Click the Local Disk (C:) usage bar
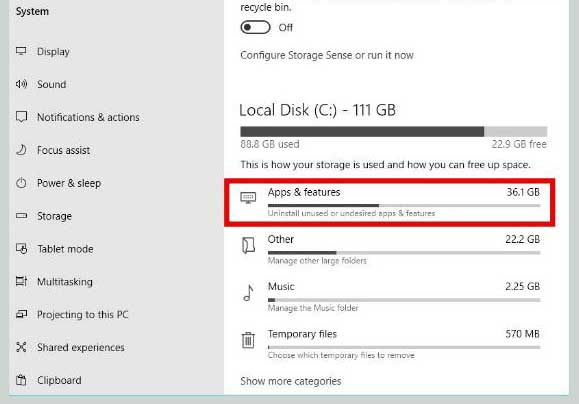The width and height of the screenshot is (579, 404). (x=394, y=131)
